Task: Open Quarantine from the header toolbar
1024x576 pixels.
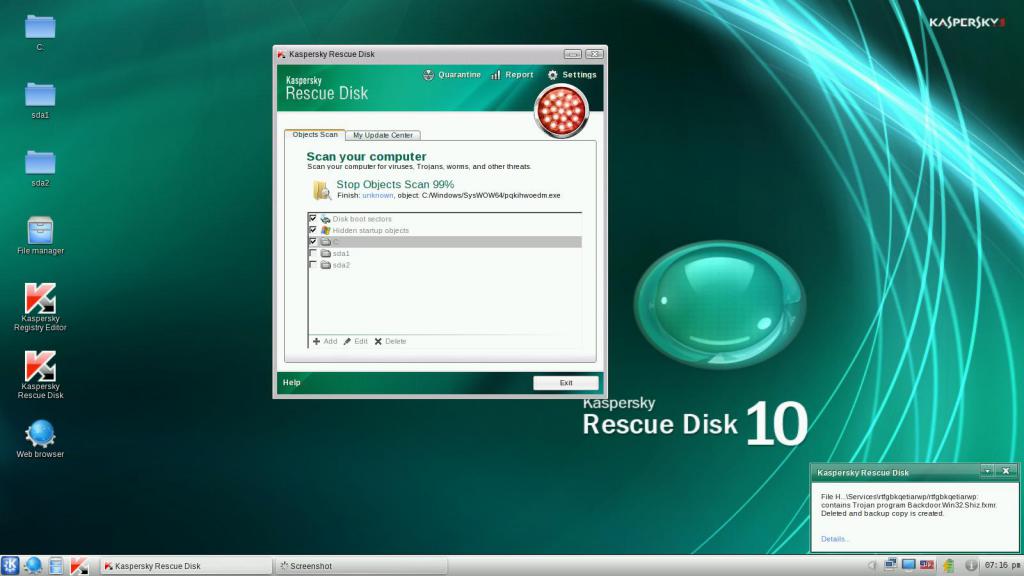Action: pos(452,75)
